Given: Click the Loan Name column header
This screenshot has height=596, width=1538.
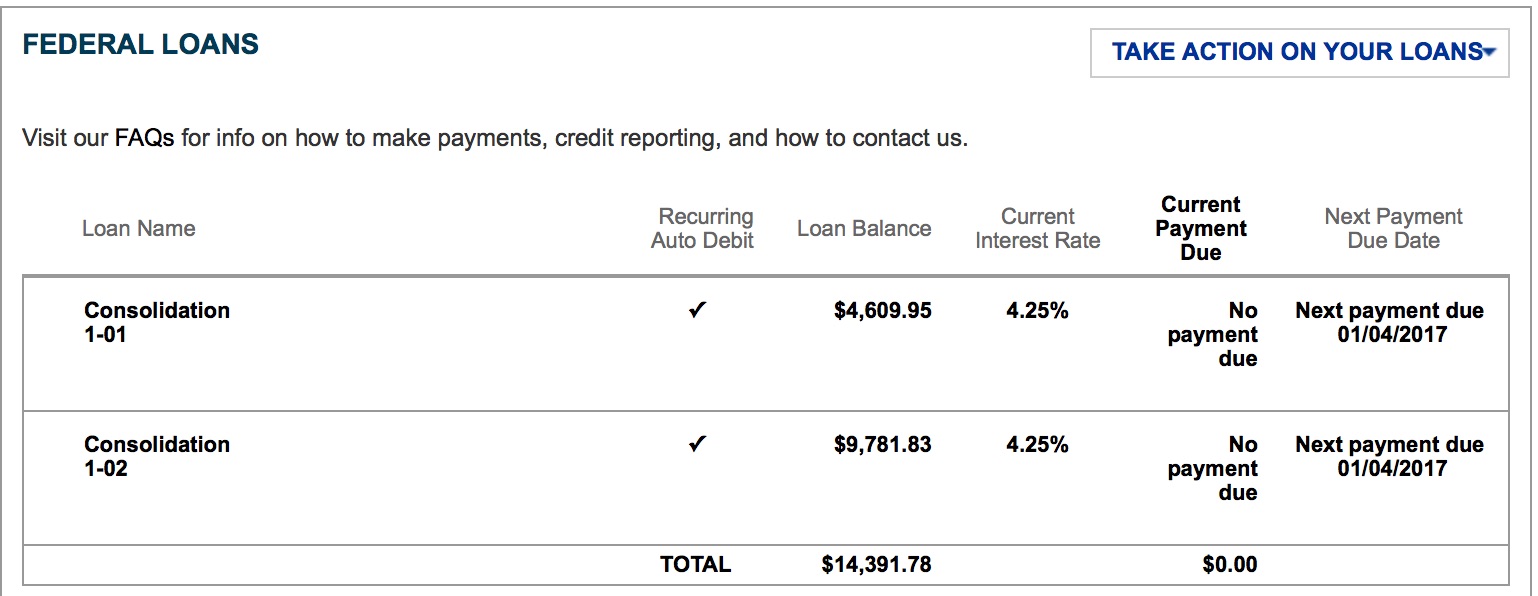Looking at the screenshot, I should [x=138, y=229].
